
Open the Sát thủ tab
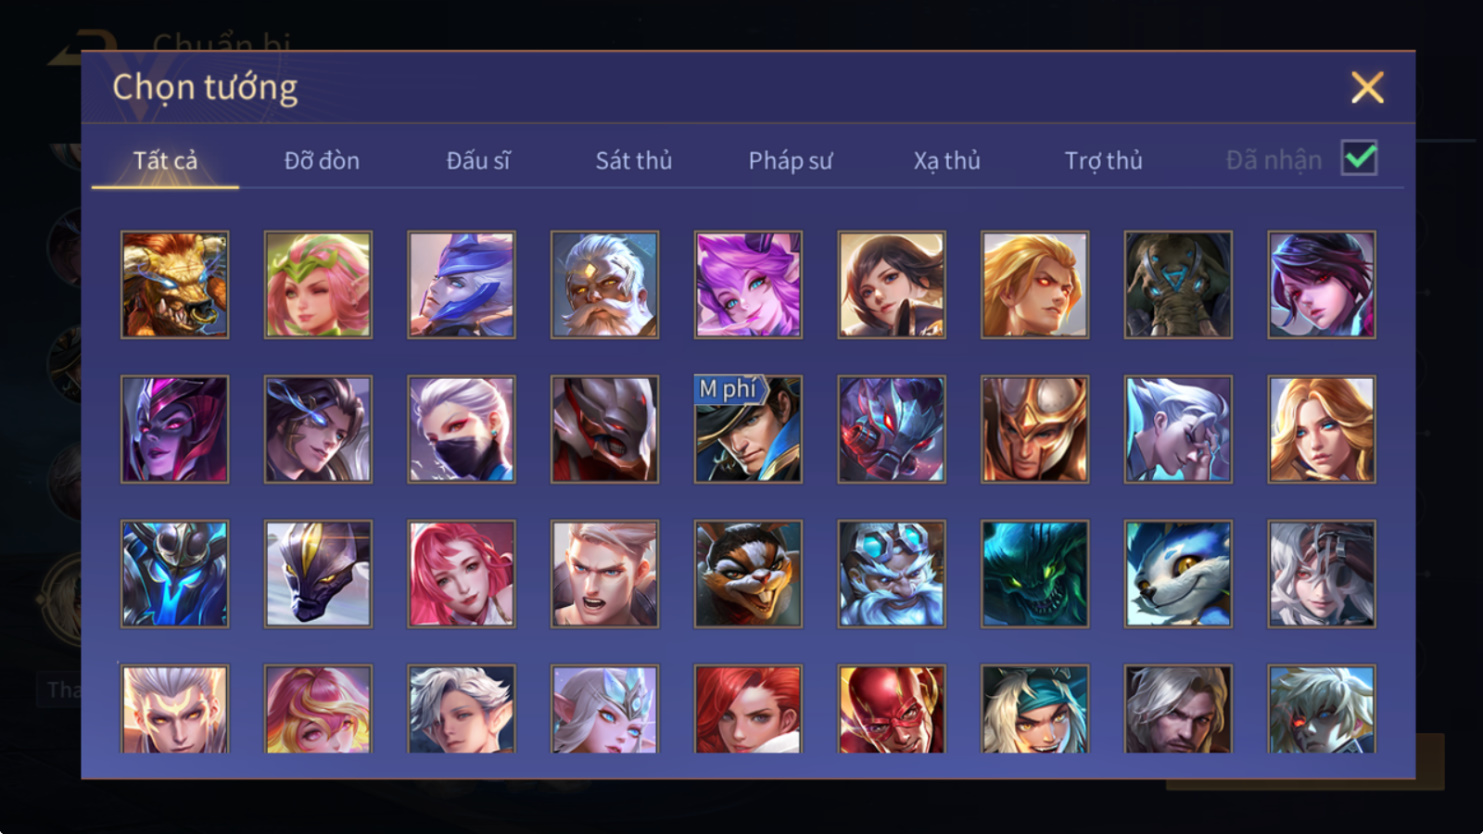click(x=634, y=160)
